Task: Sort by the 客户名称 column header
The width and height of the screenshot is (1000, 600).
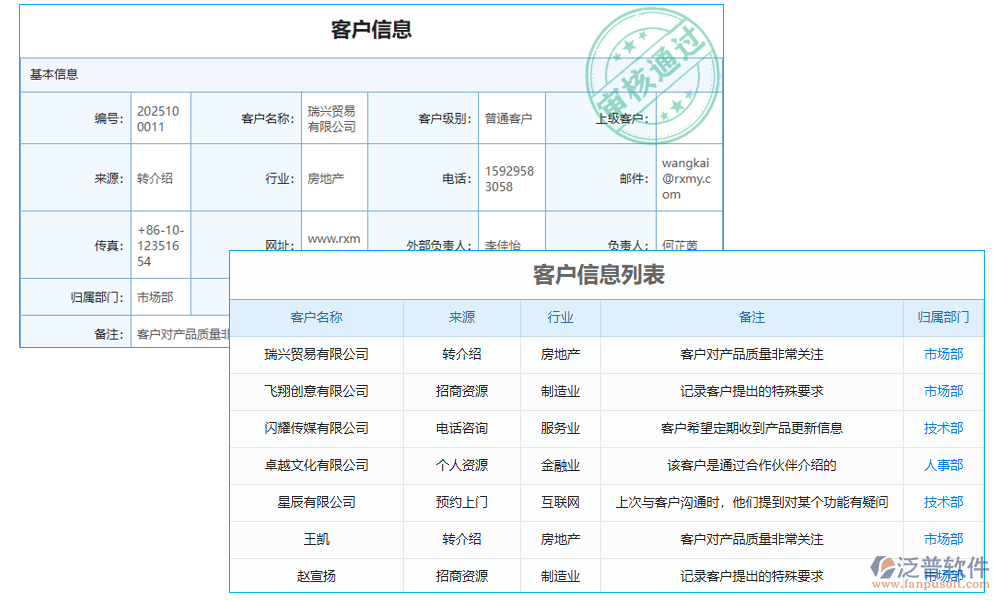Action: point(315,317)
